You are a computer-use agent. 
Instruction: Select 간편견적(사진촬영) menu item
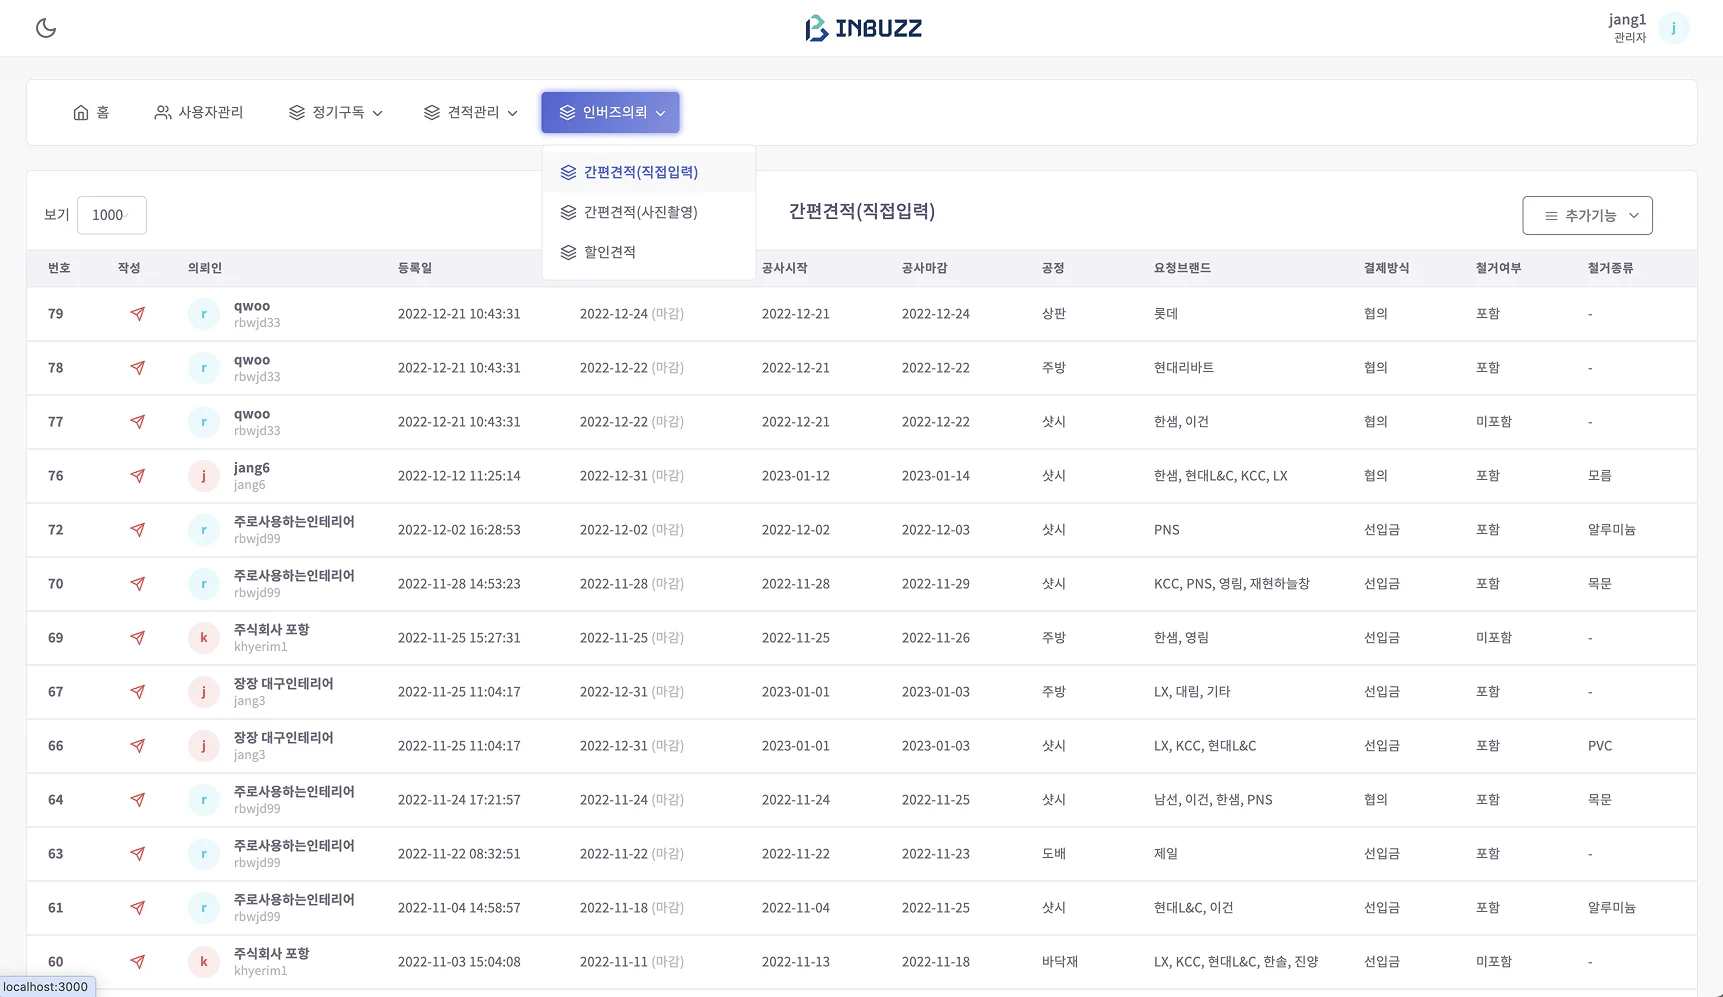click(649, 212)
